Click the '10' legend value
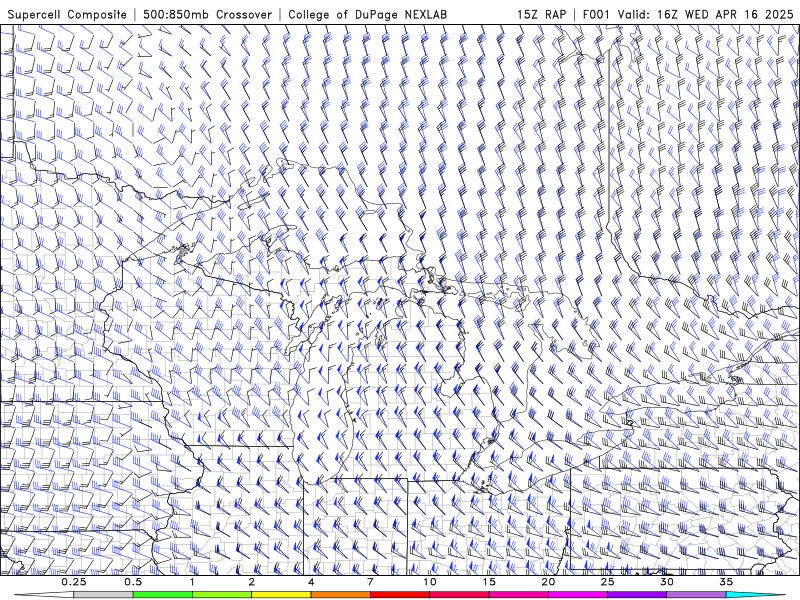This screenshot has height=600, width=800. [x=430, y=582]
